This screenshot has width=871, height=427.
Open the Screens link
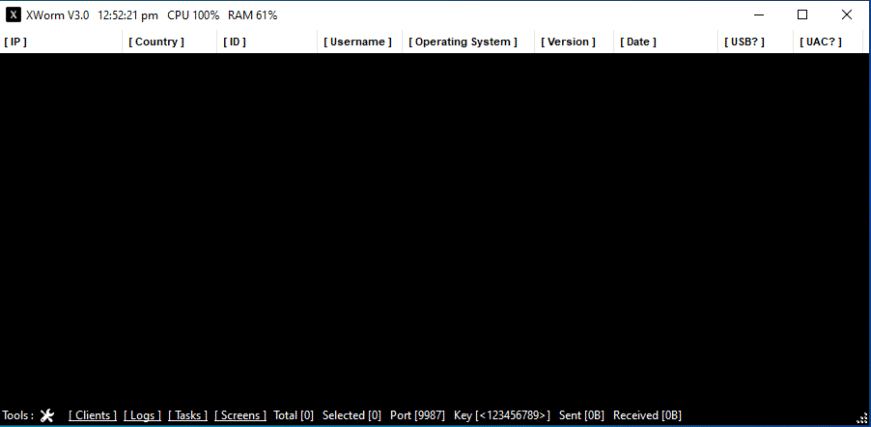point(241,415)
